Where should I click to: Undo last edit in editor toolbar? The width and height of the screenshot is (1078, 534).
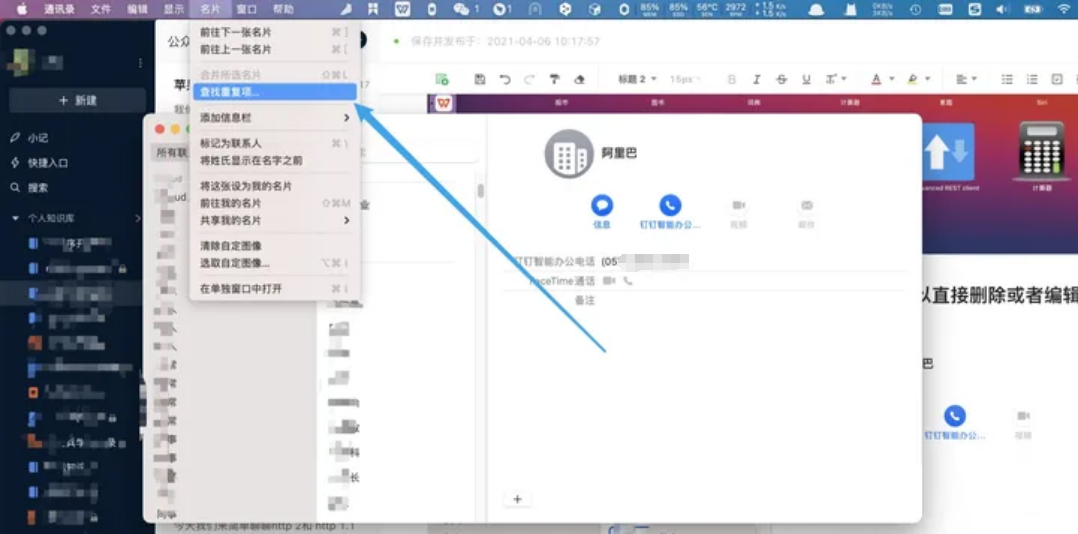pos(505,79)
